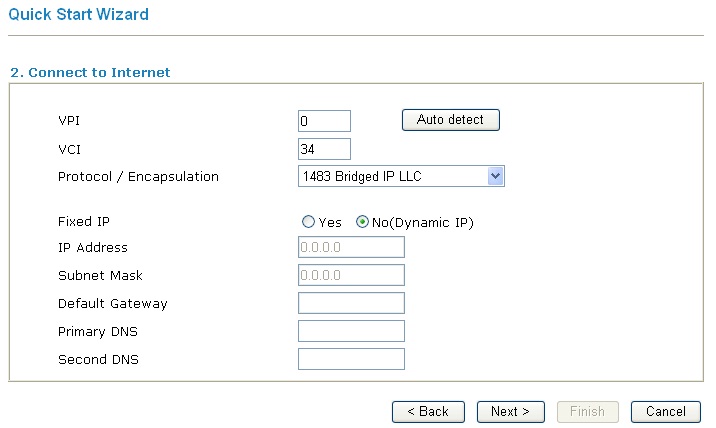Open the Protocol / Encapsulation dropdown
Screen dimensions: 716x428
pyautogui.click(x=400, y=177)
